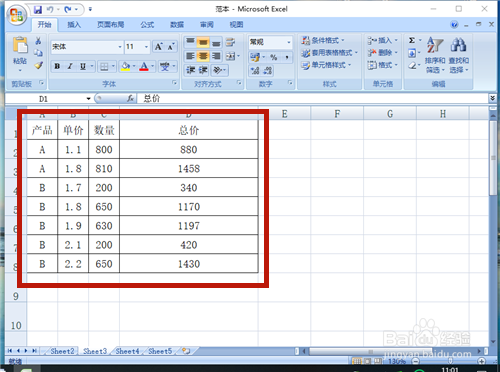Redo the last action

click(x=68, y=9)
